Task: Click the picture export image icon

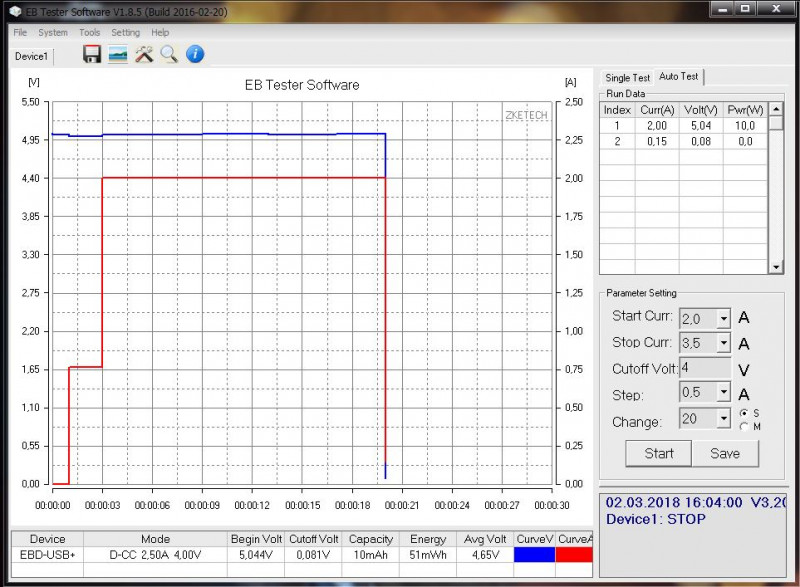Action: 118,54
